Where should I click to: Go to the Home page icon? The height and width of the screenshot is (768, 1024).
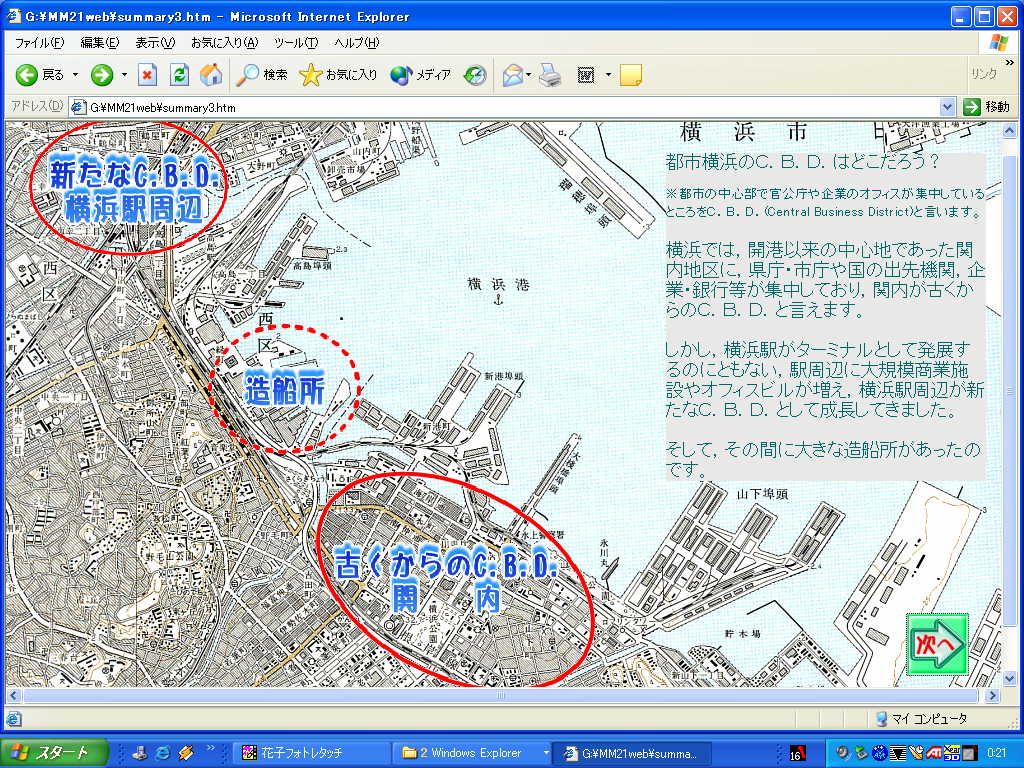[210, 75]
